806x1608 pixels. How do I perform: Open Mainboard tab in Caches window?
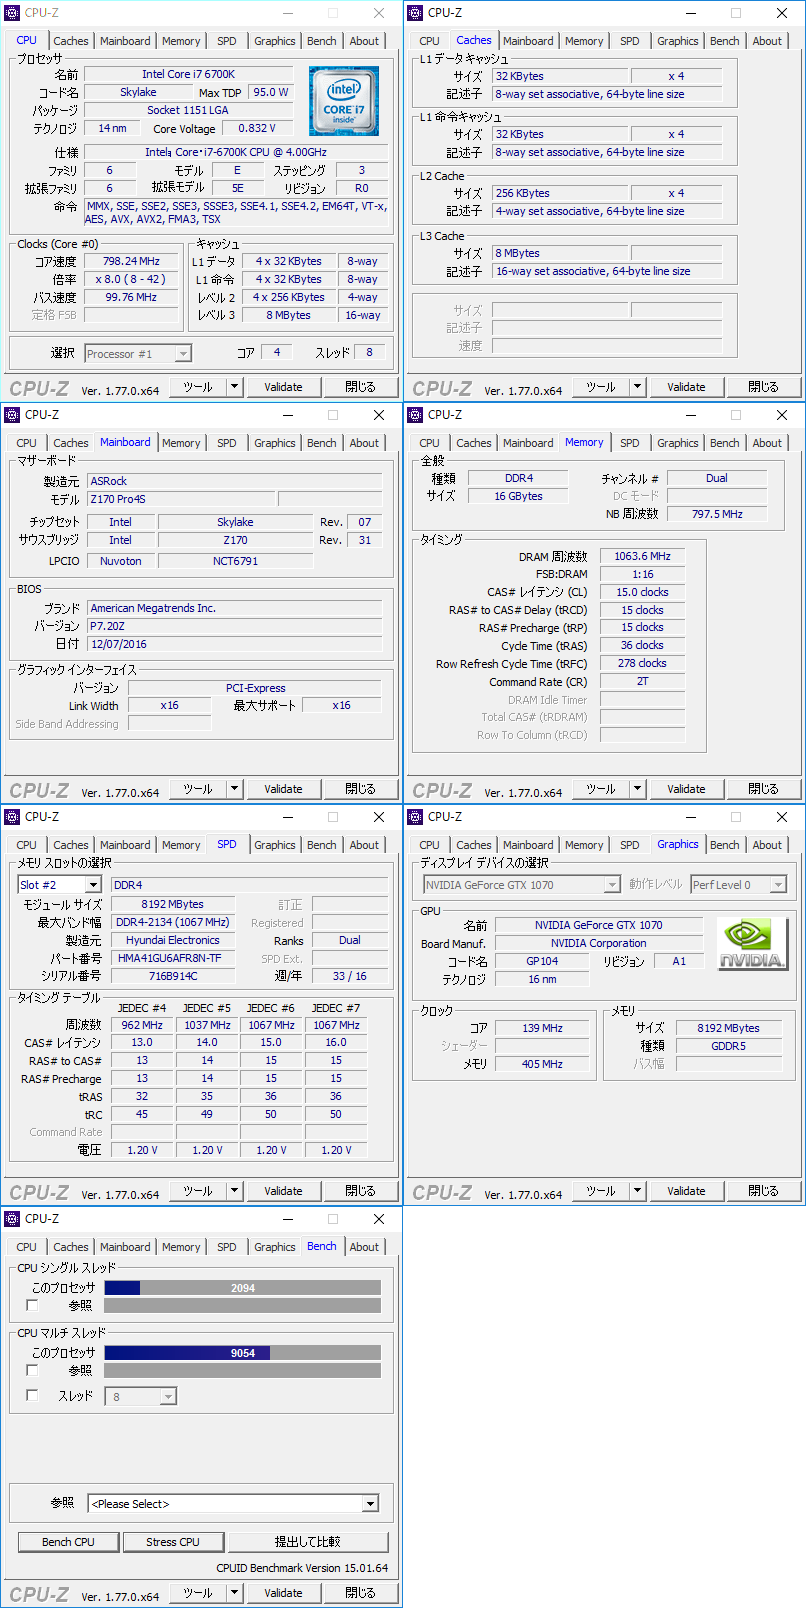[528, 41]
